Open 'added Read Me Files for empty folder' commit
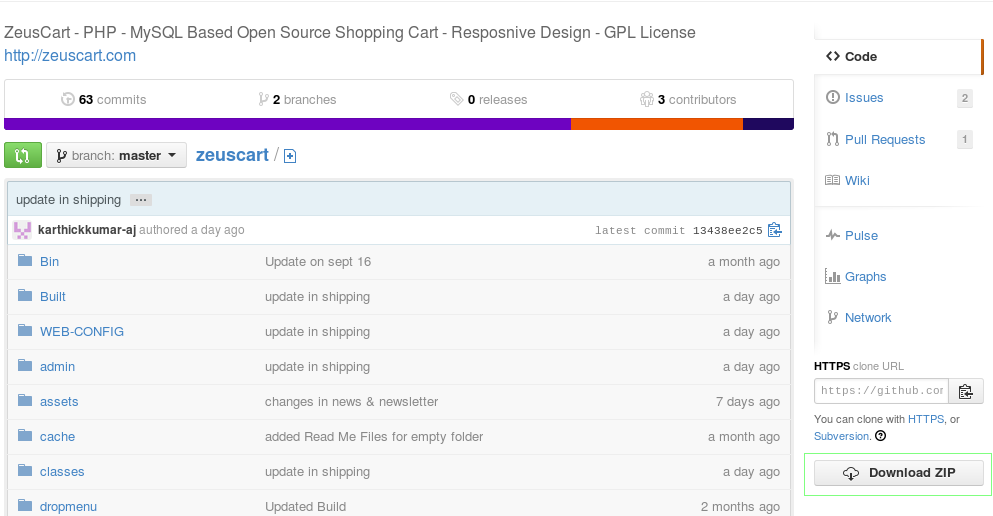993x516 pixels. [x=374, y=437]
